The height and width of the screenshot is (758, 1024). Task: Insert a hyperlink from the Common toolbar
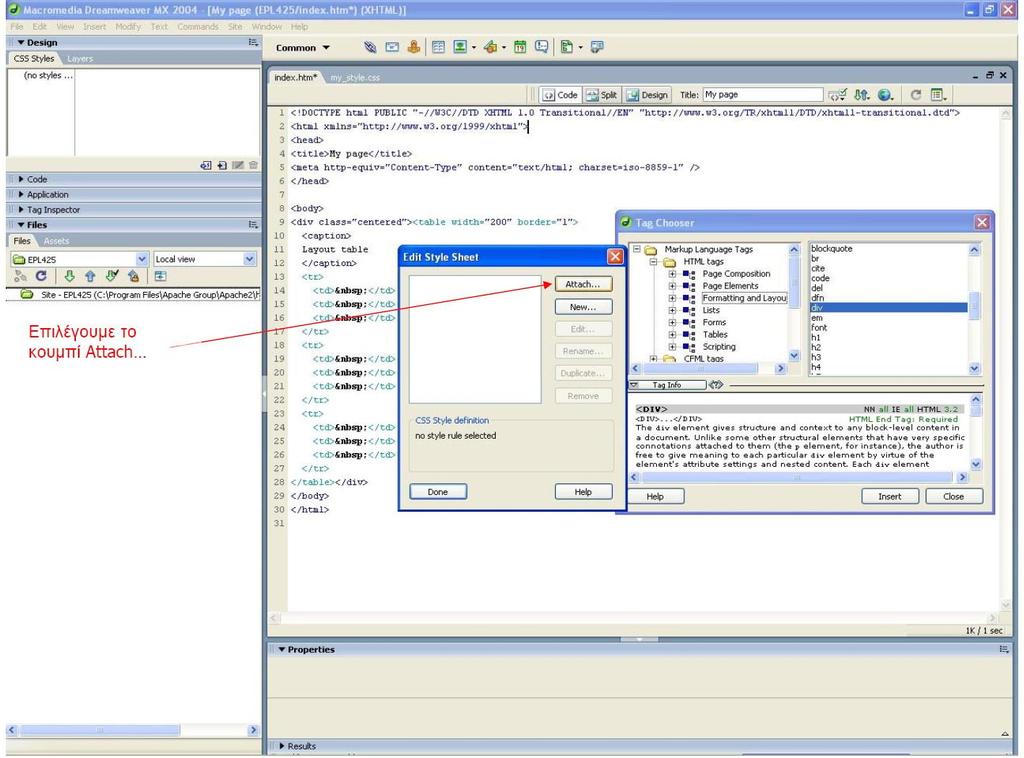click(x=370, y=47)
